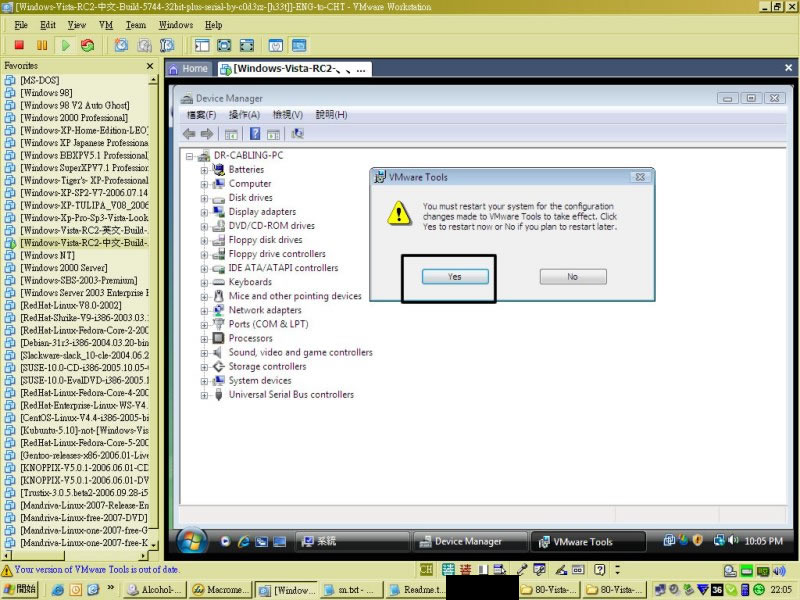
Task: Click VMware Tools taskbar button in Vista
Action: tap(587, 542)
